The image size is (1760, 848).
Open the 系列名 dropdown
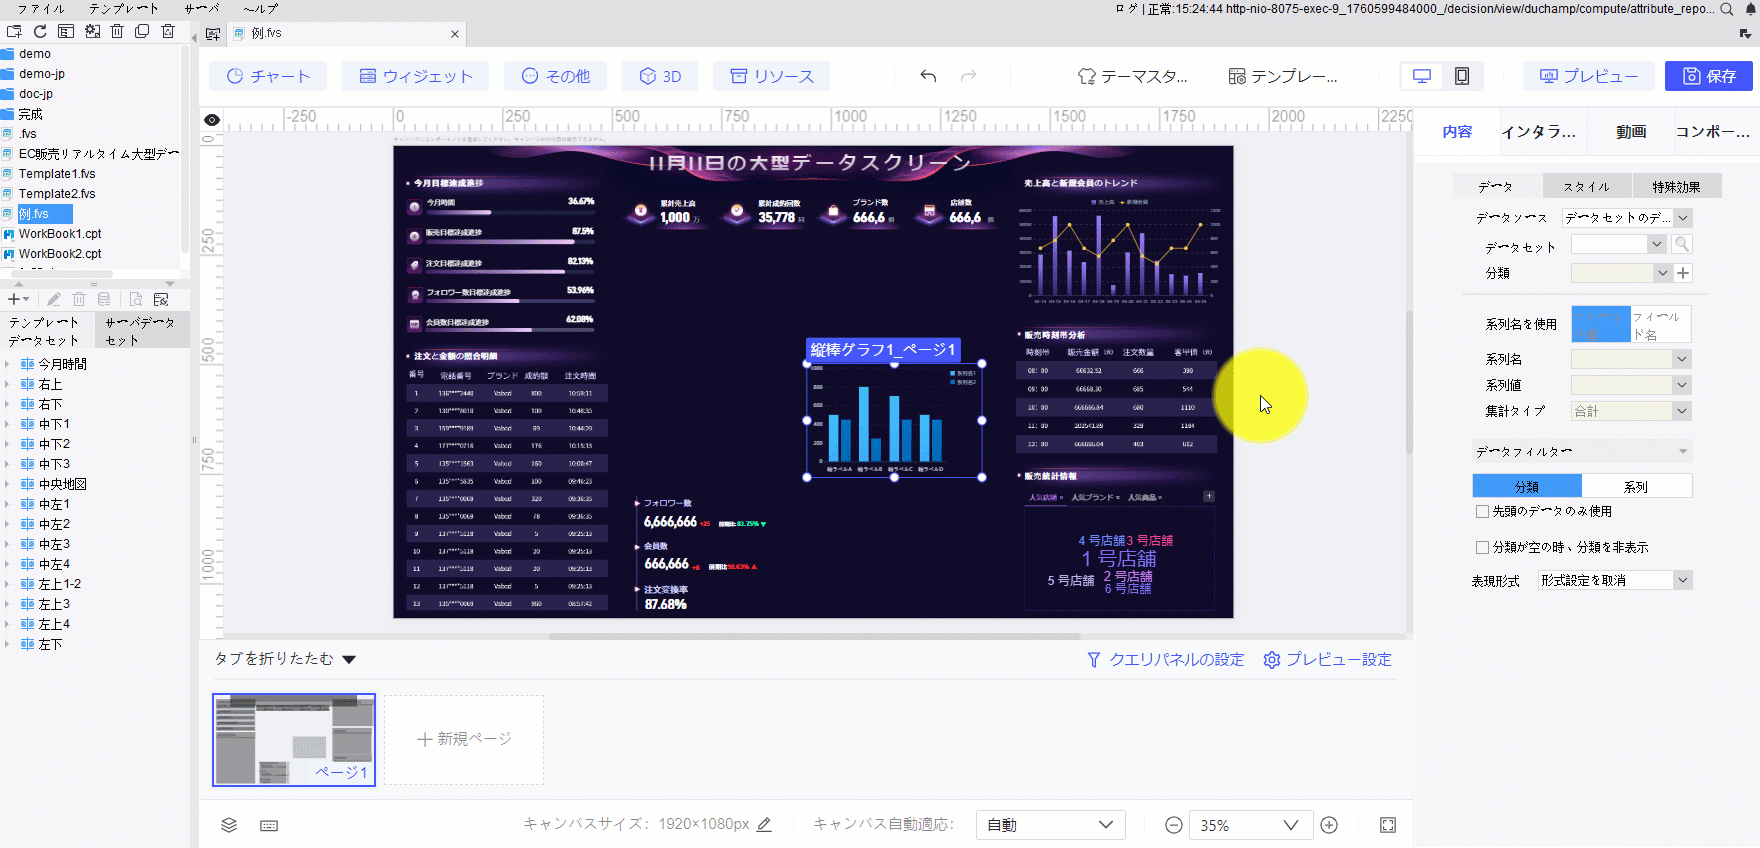(x=1631, y=359)
